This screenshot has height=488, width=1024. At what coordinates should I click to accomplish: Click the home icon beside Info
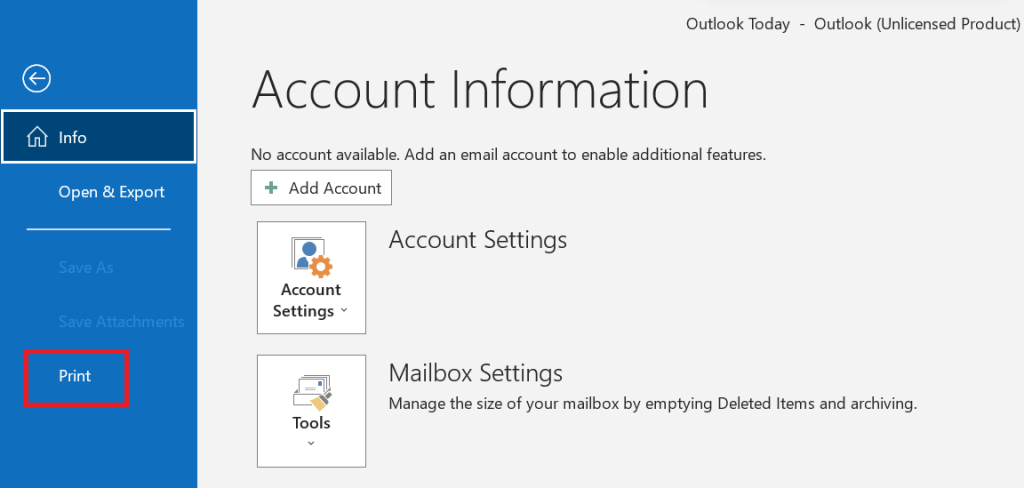click(37, 137)
